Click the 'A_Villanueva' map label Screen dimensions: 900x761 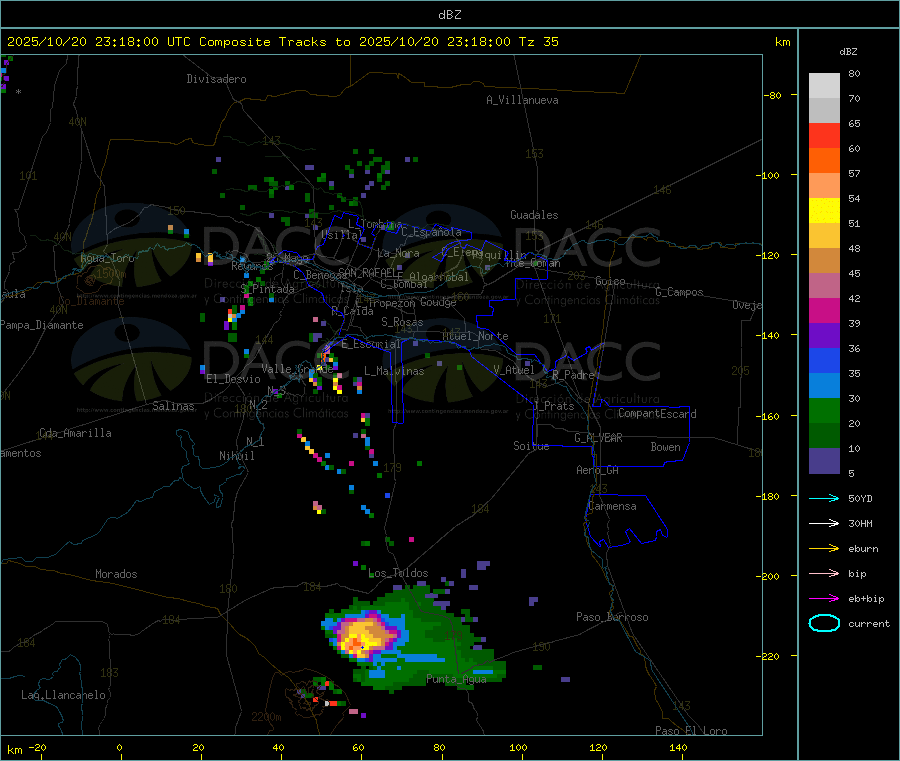point(522,100)
